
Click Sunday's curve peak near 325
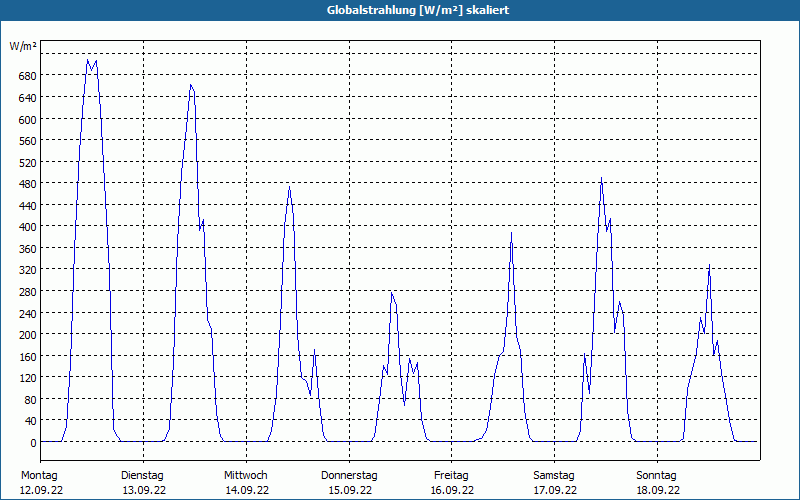tap(709, 265)
